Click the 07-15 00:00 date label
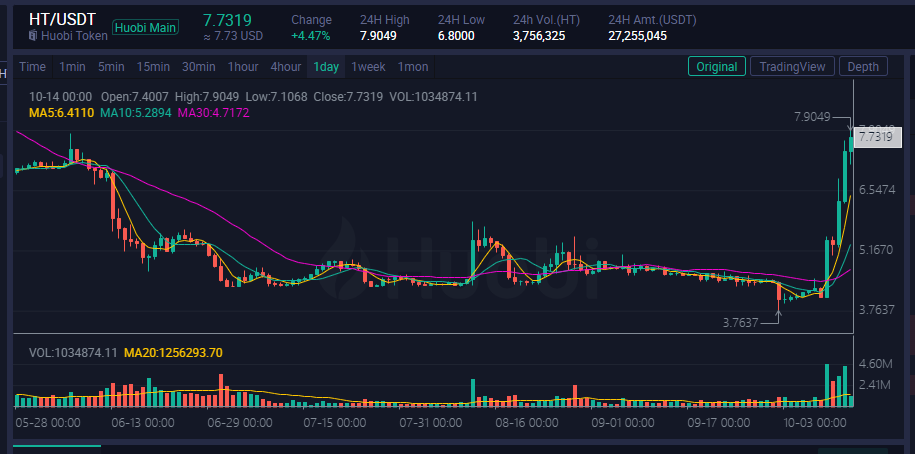915x454 pixels. click(x=335, y=422)
